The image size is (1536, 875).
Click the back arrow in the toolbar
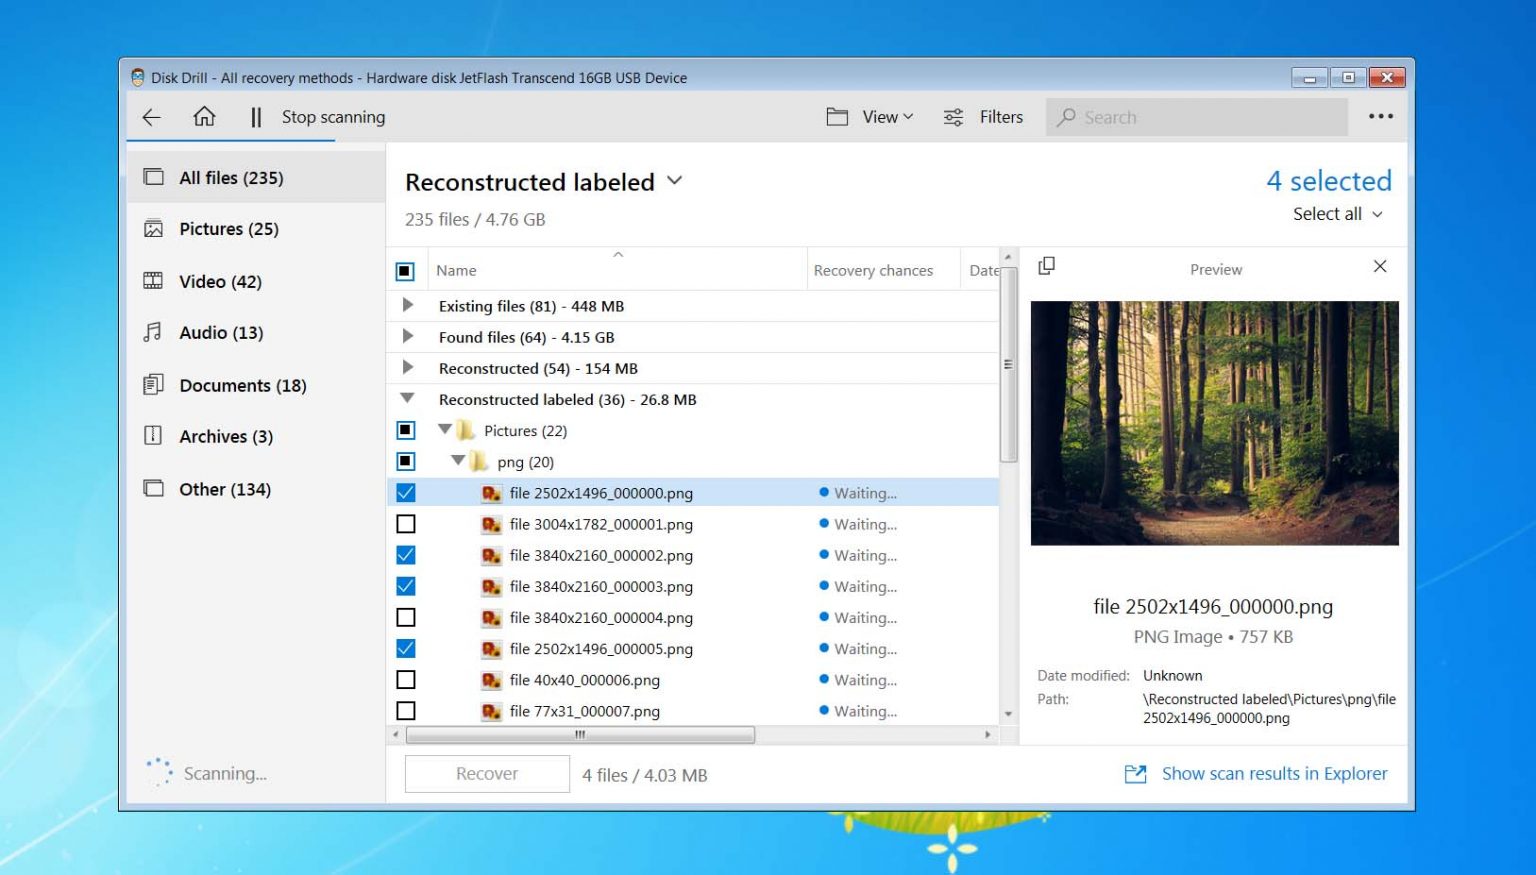tap(151, 117)
